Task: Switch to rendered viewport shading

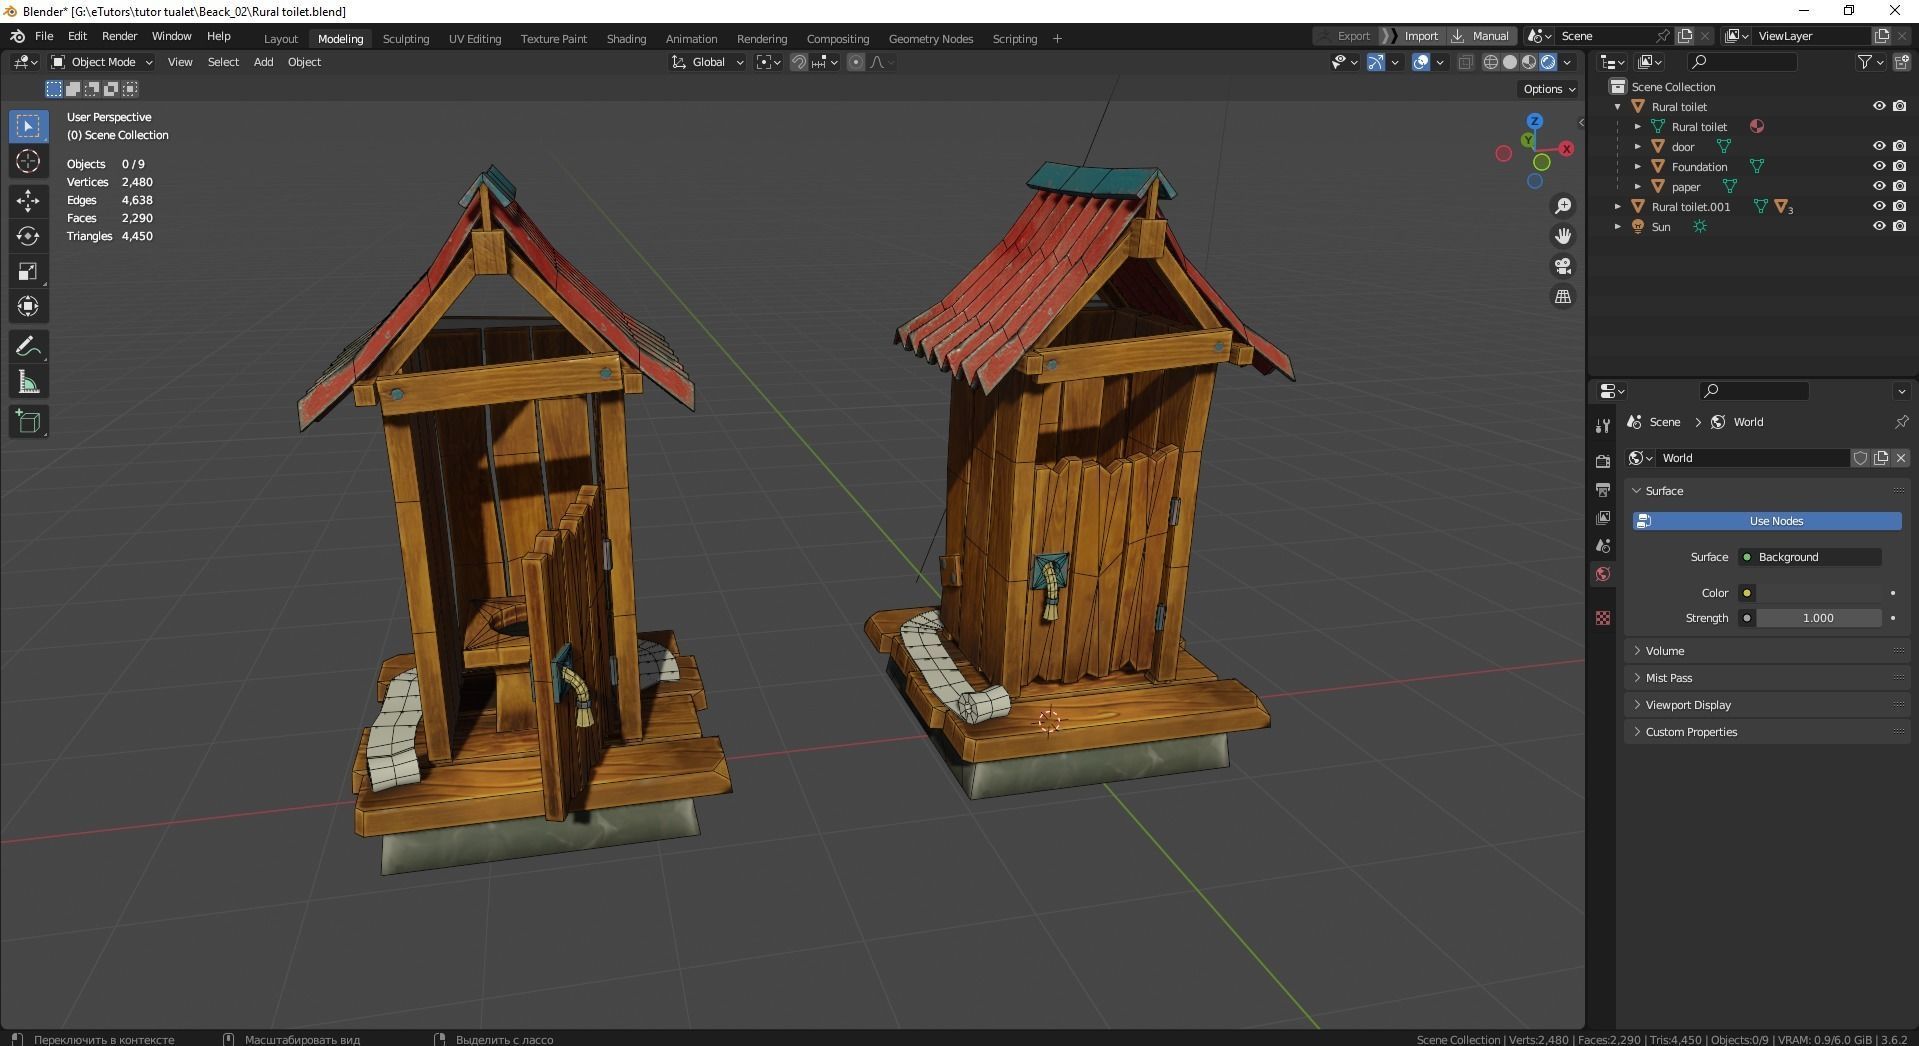Action: click(x=1548, y=62)
